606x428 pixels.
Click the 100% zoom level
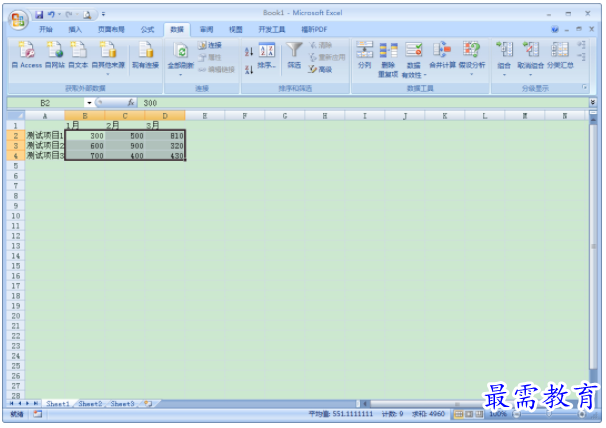tap(498, 414)
